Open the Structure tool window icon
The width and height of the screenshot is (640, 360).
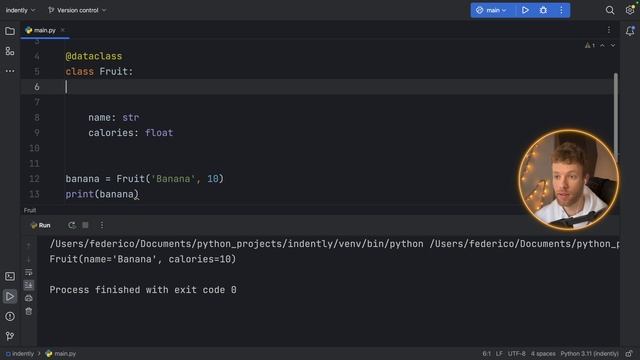point(10,51)
